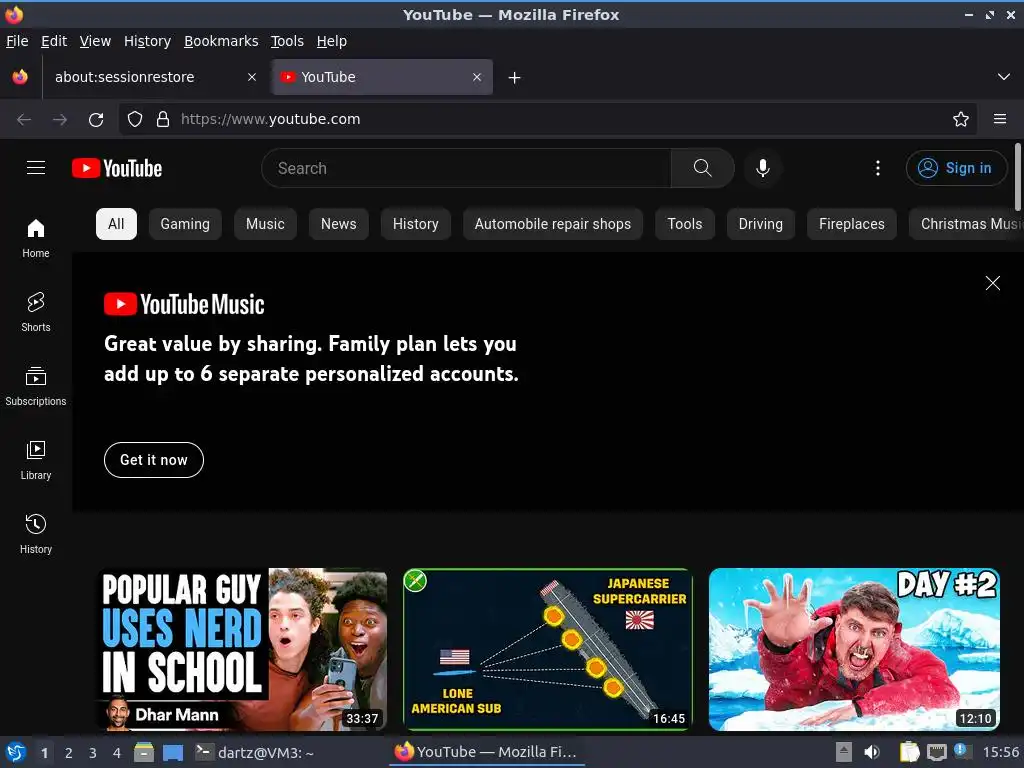Click the Sign in button
Screen dimensions: 1024x768
(x=955, y=168)
